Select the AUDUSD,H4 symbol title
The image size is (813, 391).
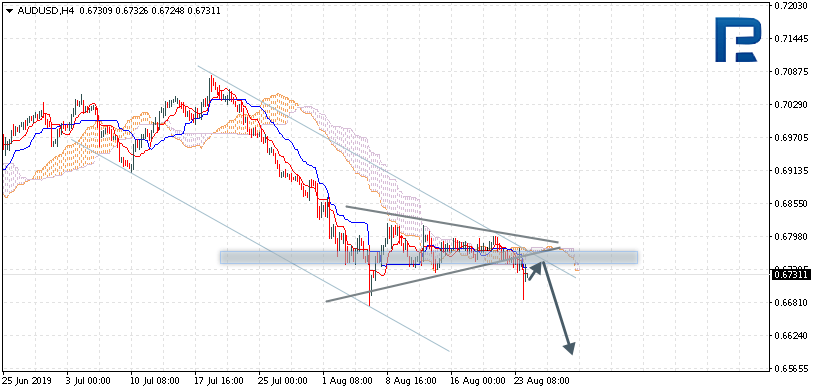(x=46, y=10)
